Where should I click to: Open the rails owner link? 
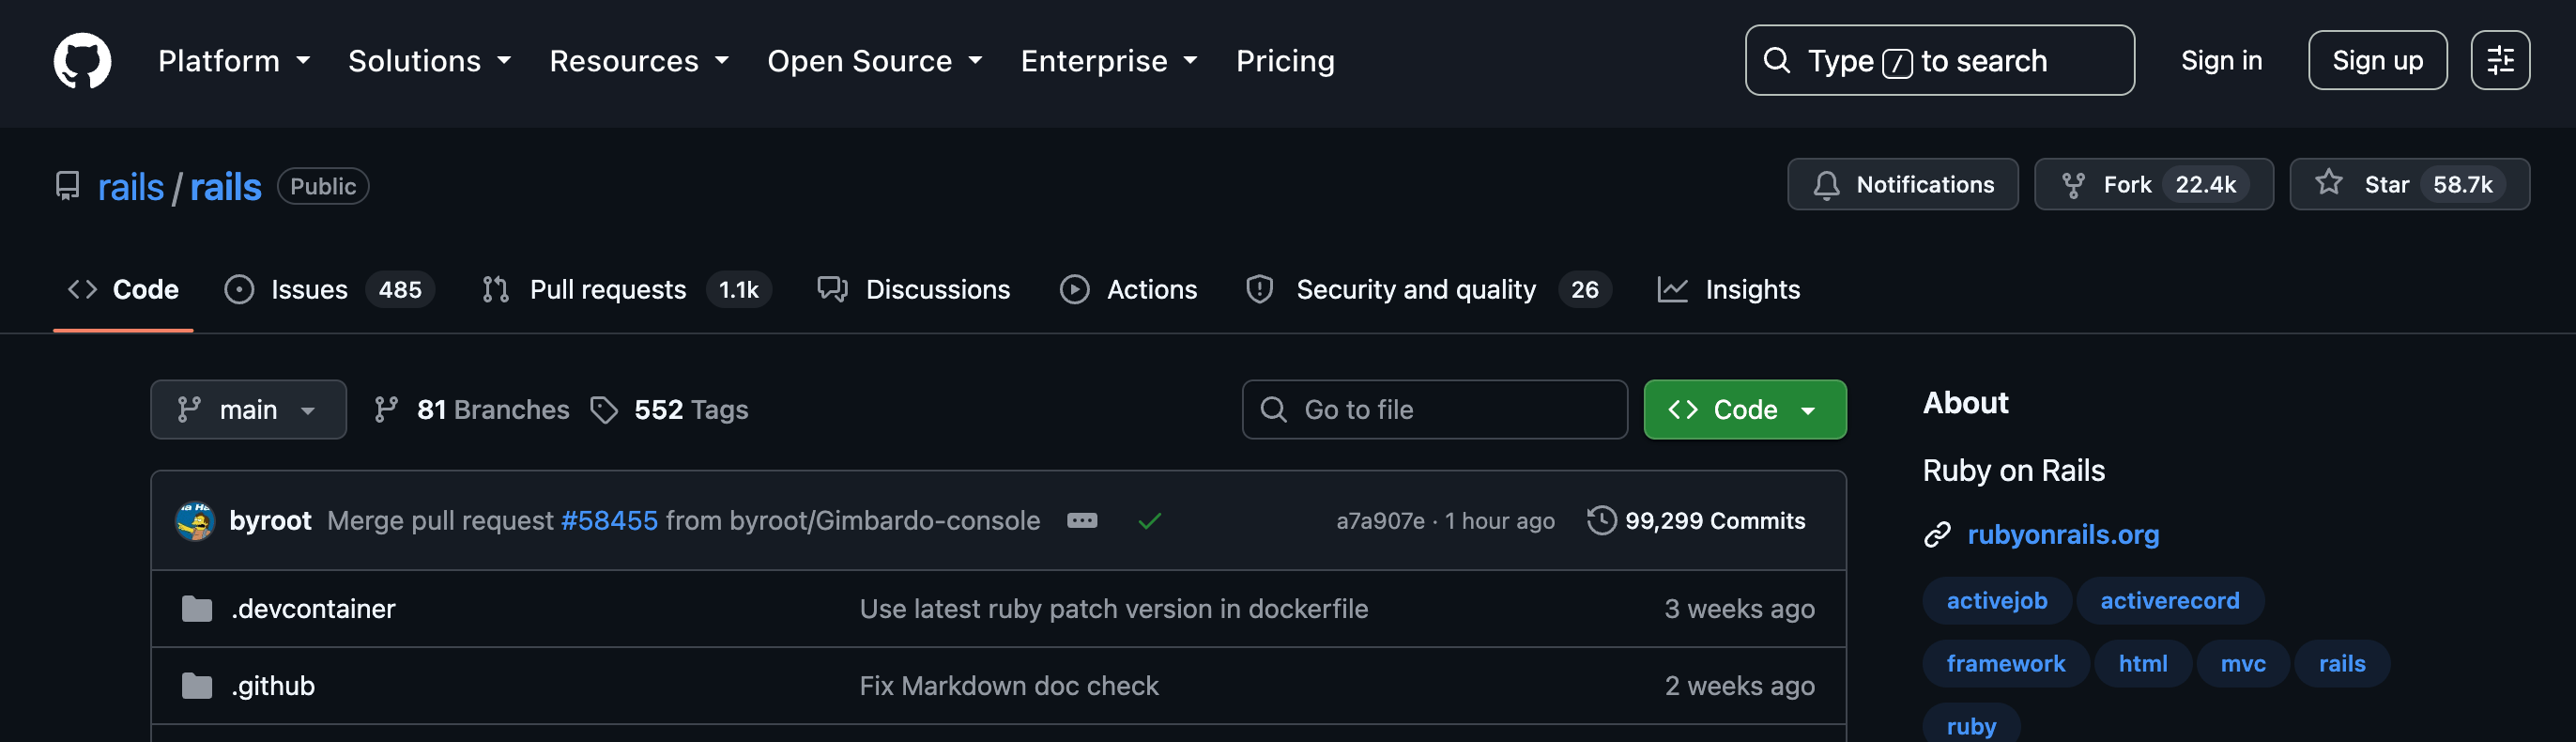pyautogui.click(x=131, y=187)
